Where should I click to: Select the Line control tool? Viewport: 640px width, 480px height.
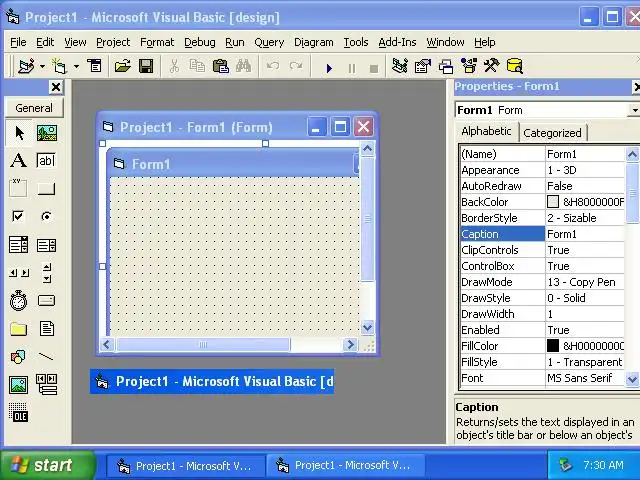point(47,357)
